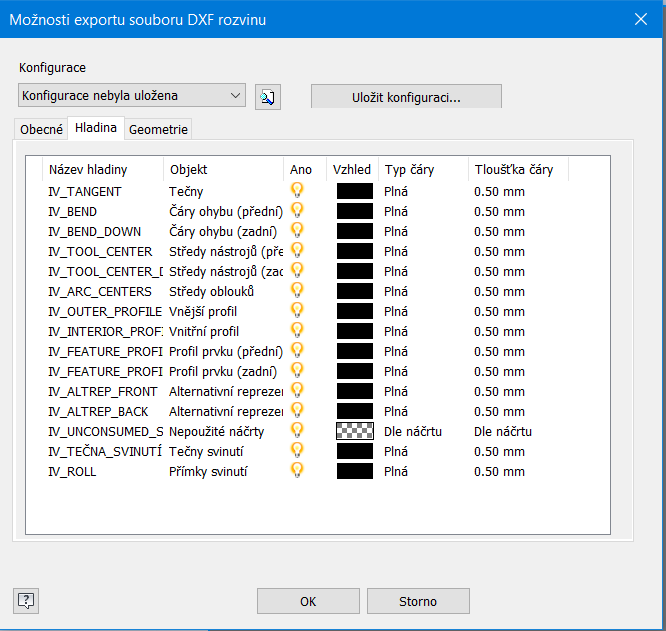The width and height of the screenshot is (666, 631).
Task: Toggle IV_TOOL_CENTER layer lightbulb
Action: coord(297,250)
